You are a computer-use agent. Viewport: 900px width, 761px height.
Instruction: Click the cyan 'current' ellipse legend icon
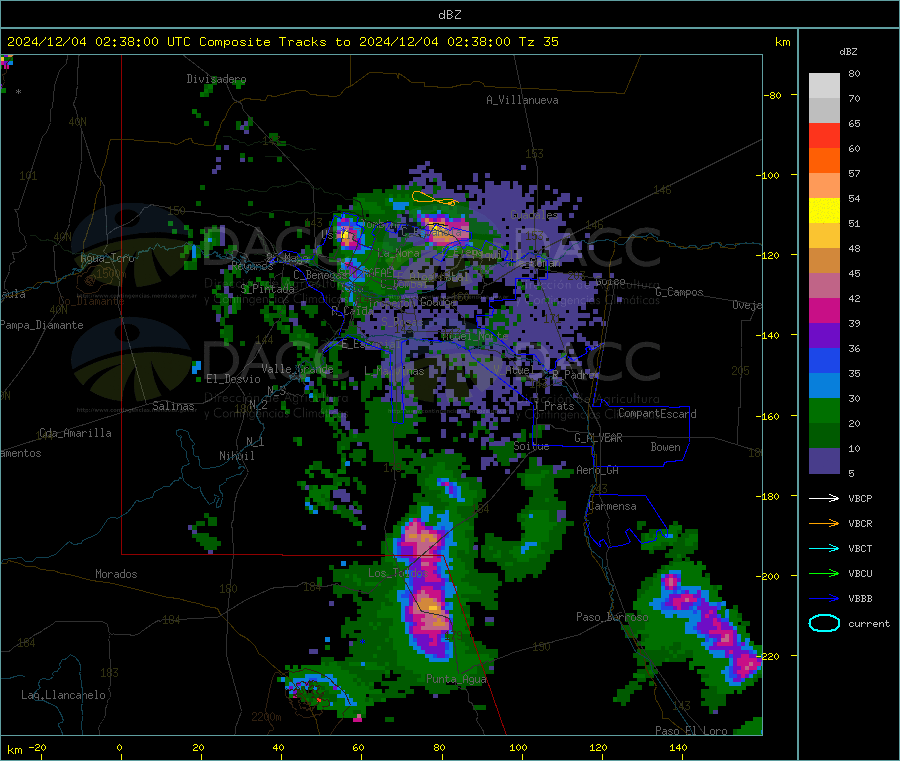[824, 623]
